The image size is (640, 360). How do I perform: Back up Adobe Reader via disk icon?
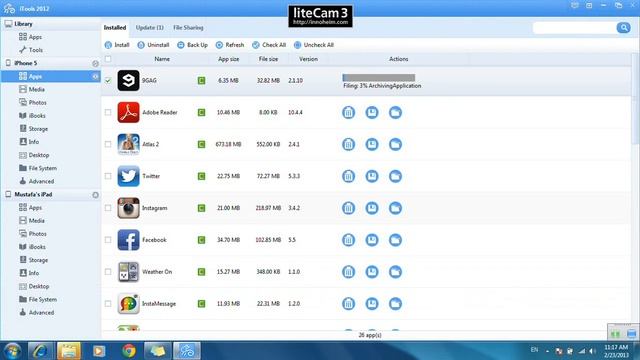click(372, 112)
